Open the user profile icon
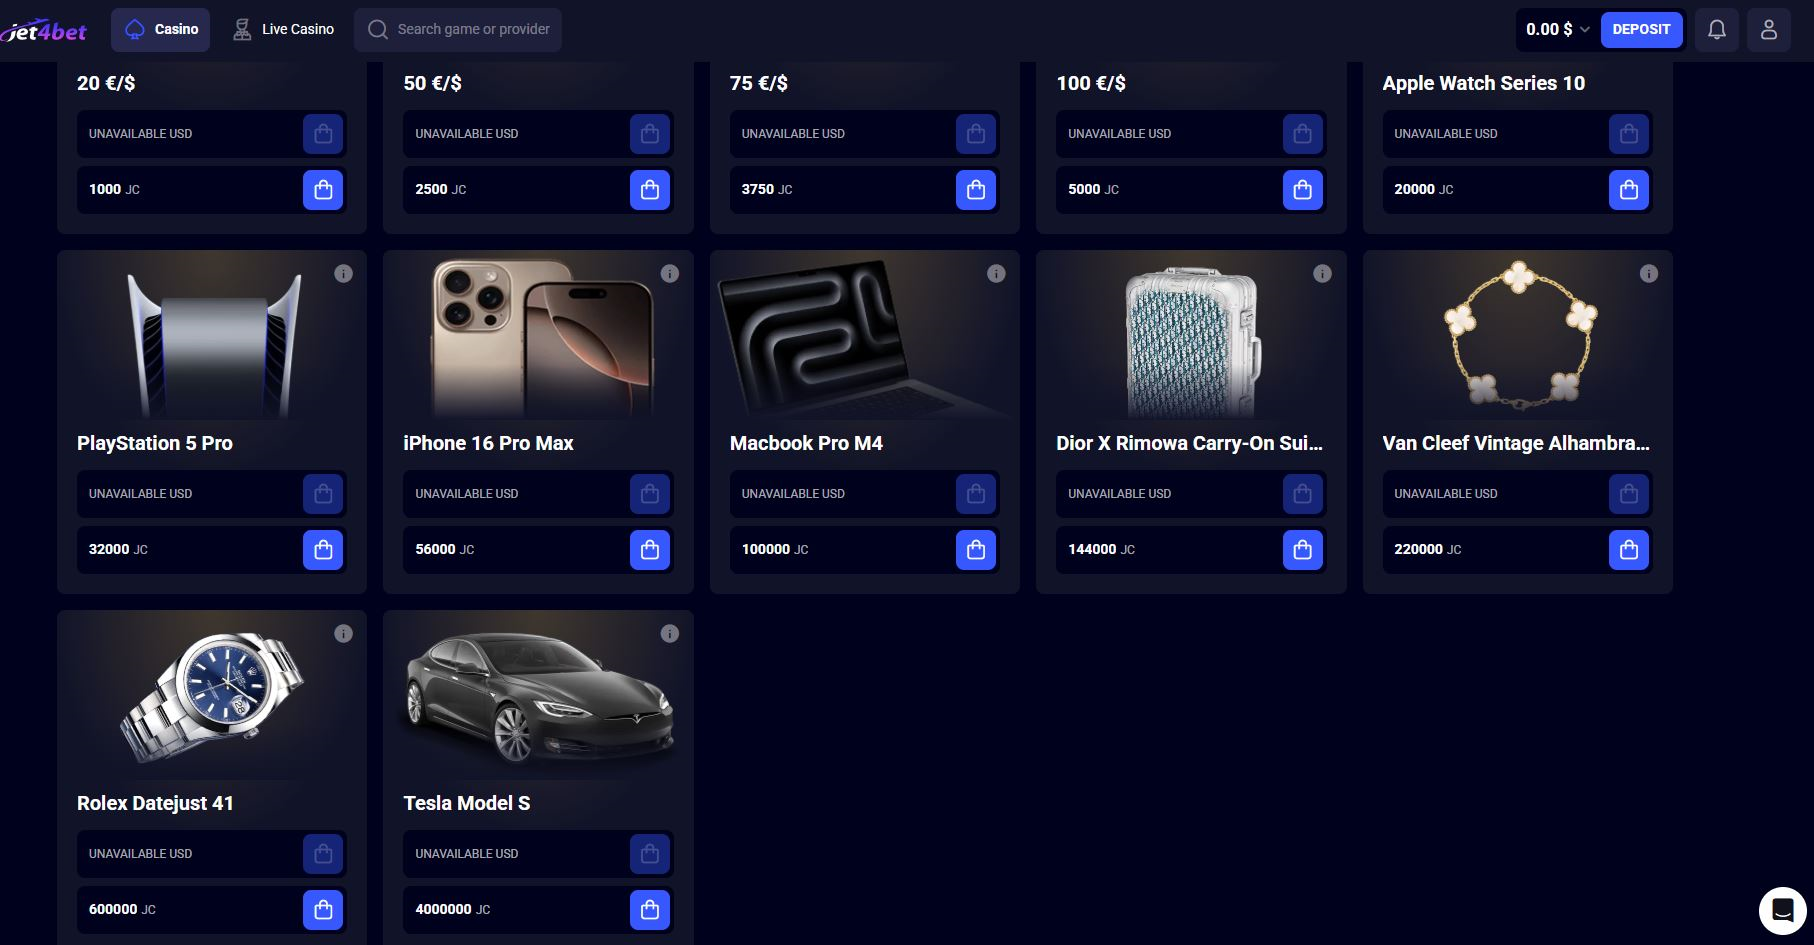 coord(1768,30)
